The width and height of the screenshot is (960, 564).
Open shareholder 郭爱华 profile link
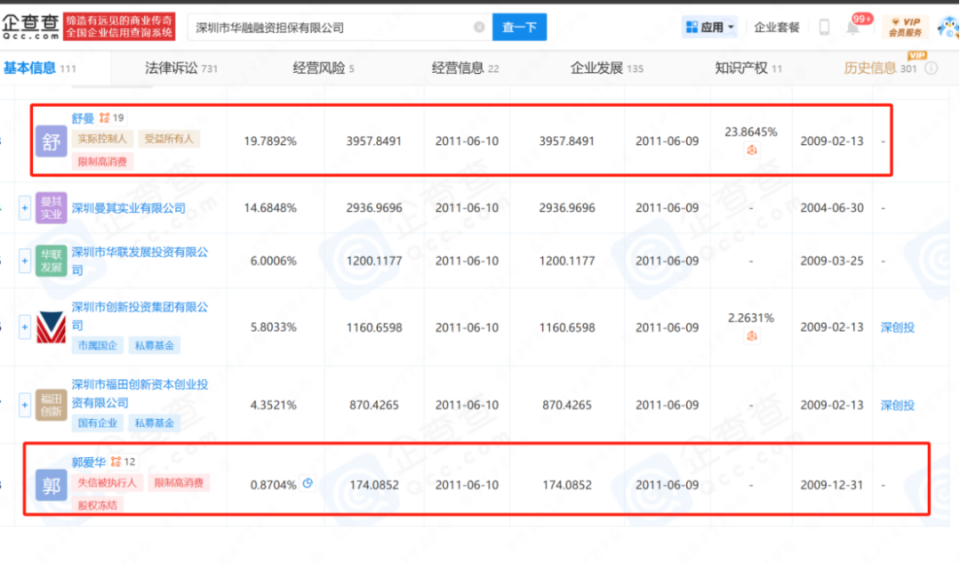89,462
